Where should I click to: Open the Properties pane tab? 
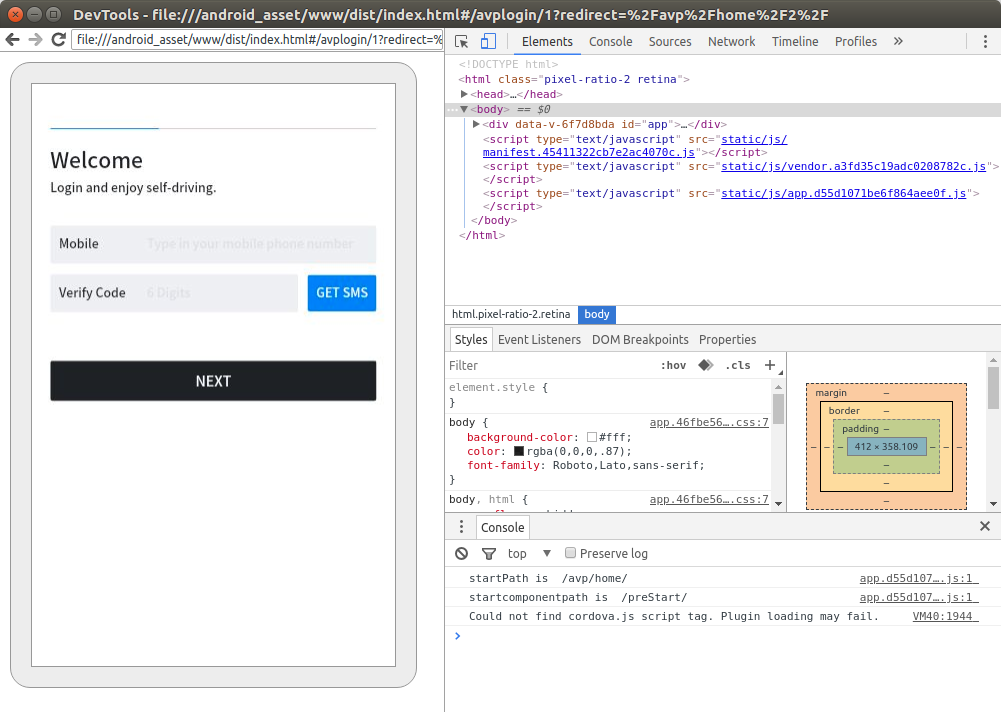727,340
